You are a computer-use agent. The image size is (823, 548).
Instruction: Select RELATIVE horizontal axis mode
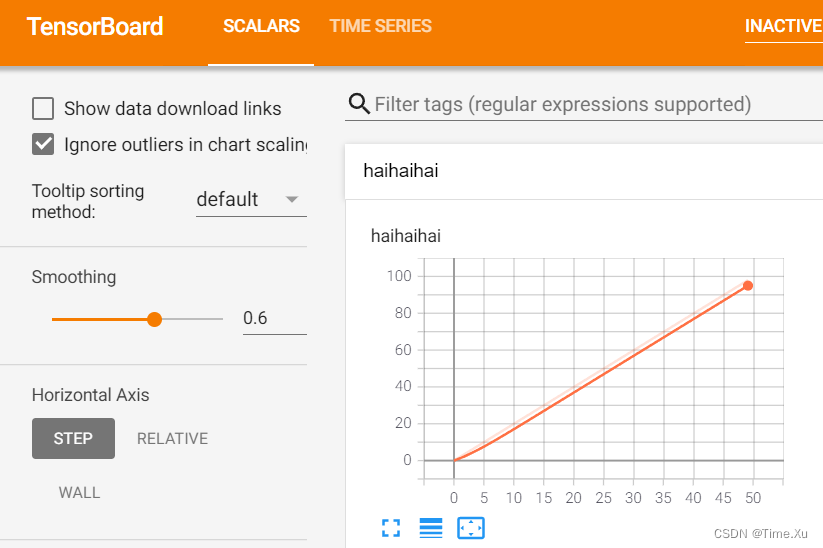pos(172,438)
